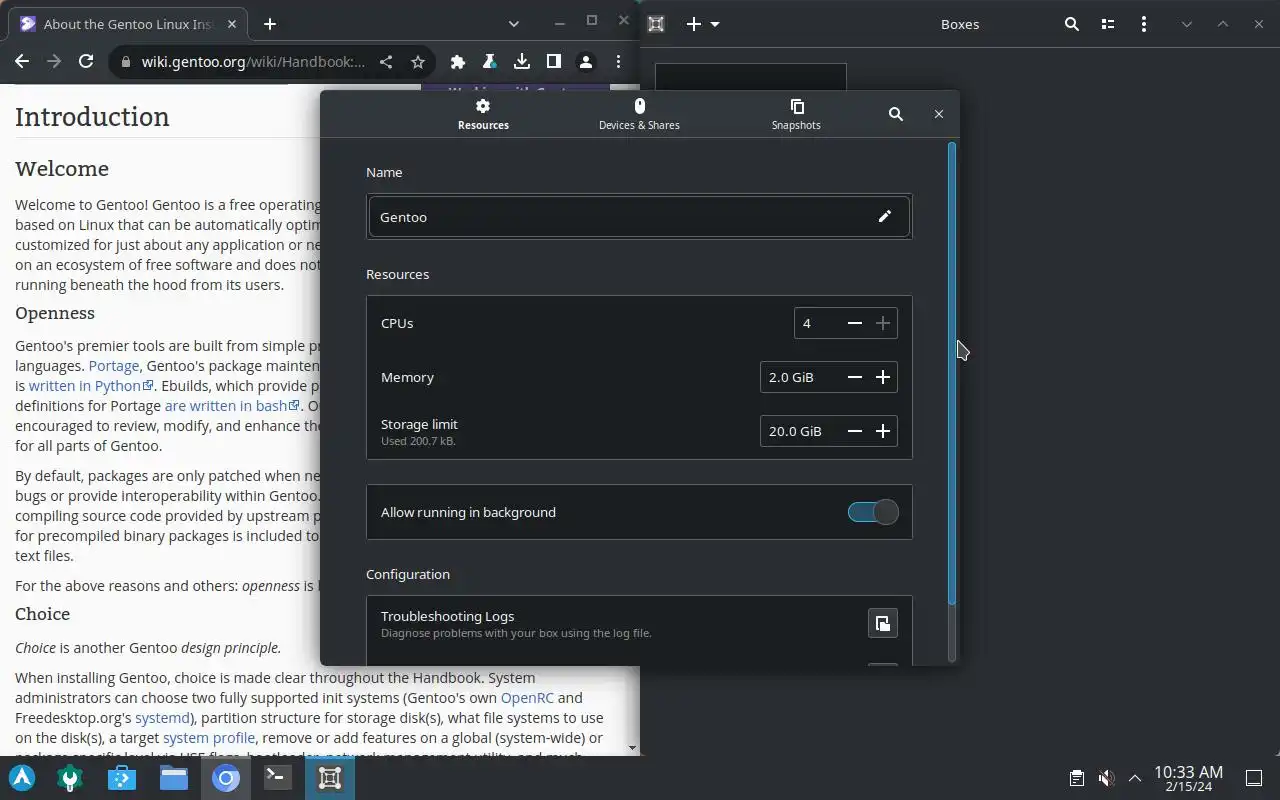This screenshot has width=1280, height=800.
Task: Open the Chrome profile avatar icon
Action: pyautogui.click(x=586, y=62)
